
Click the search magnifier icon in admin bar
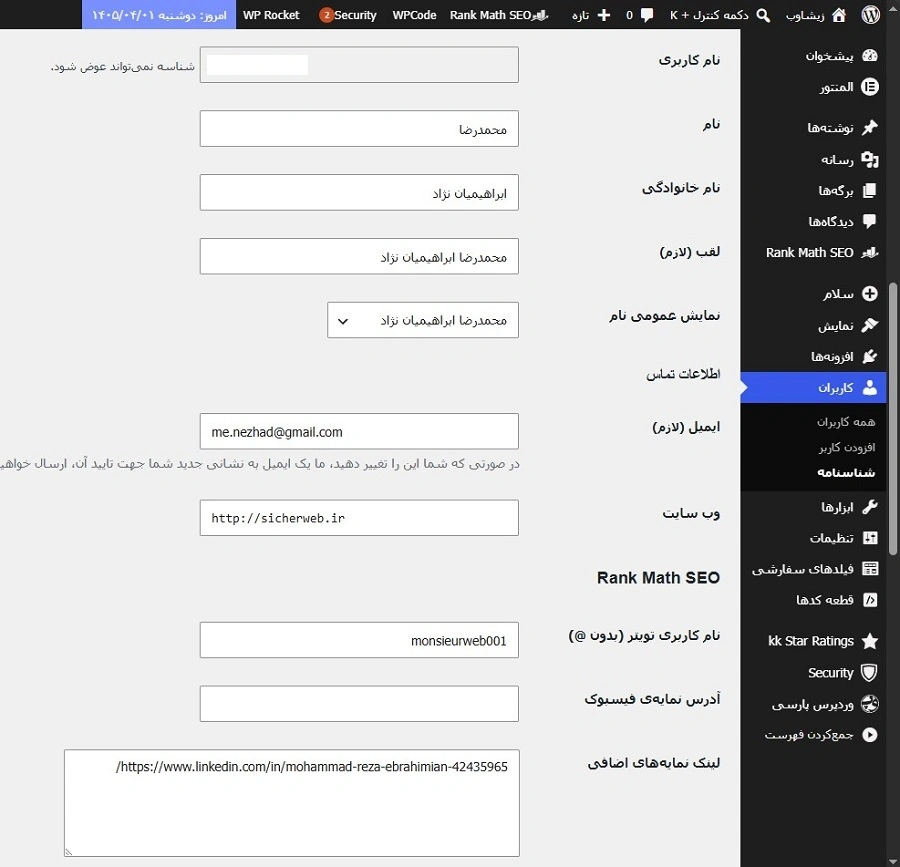point(763,15)
